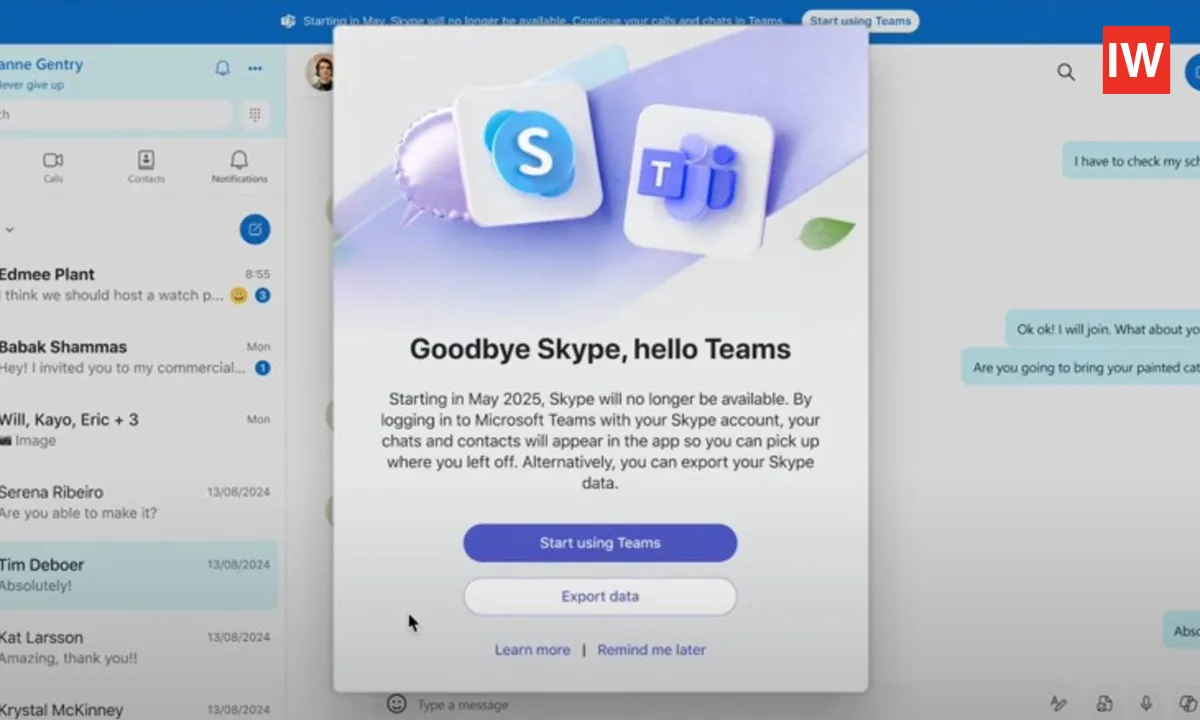Click the microphone voice message icon
Image resolution: width=1200 pixels, height=720 pixels.
pyautogui.click(x=1146, y=704)
